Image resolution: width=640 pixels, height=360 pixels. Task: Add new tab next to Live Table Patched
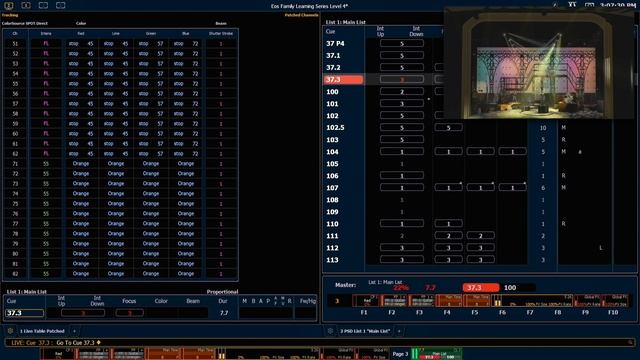(74, 331)
